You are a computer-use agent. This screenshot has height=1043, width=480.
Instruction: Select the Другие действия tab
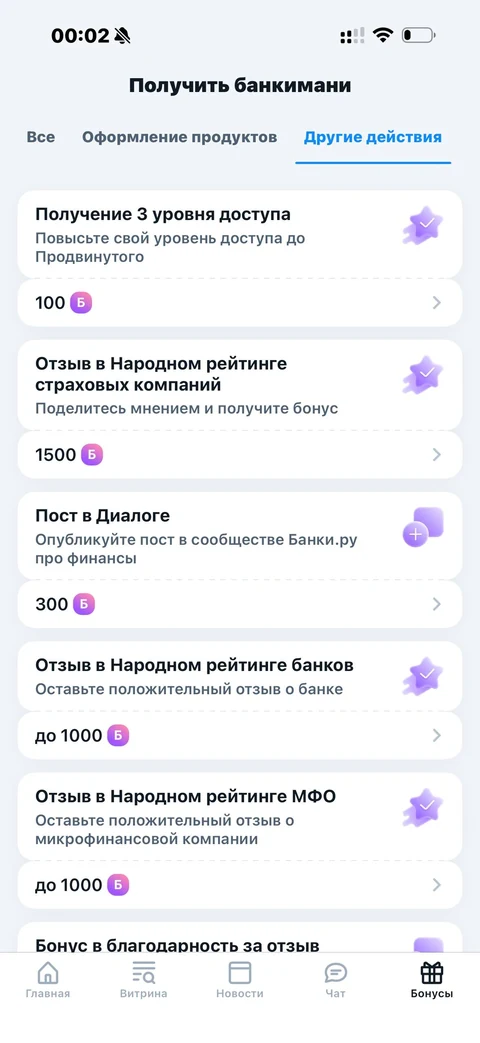click(x=373, y=138)
